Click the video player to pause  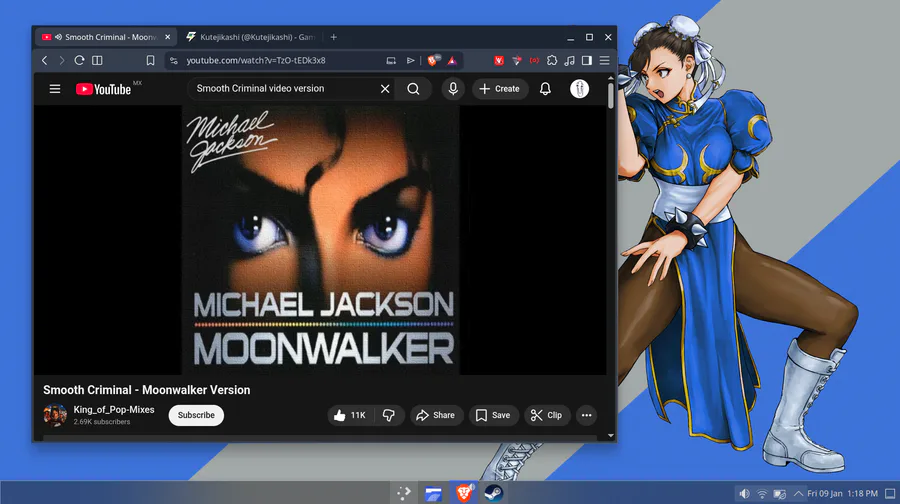(320, 240)
